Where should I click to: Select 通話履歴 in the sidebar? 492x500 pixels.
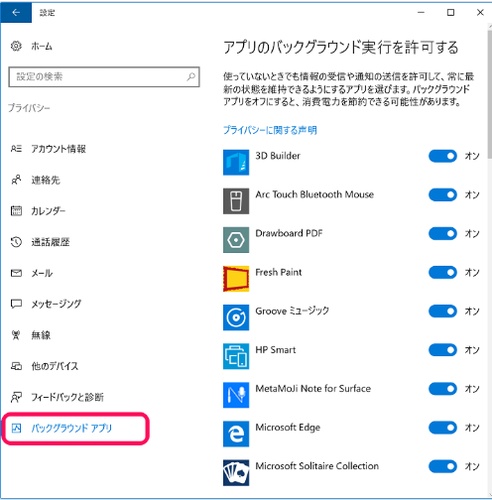click(x=50, y=242)
